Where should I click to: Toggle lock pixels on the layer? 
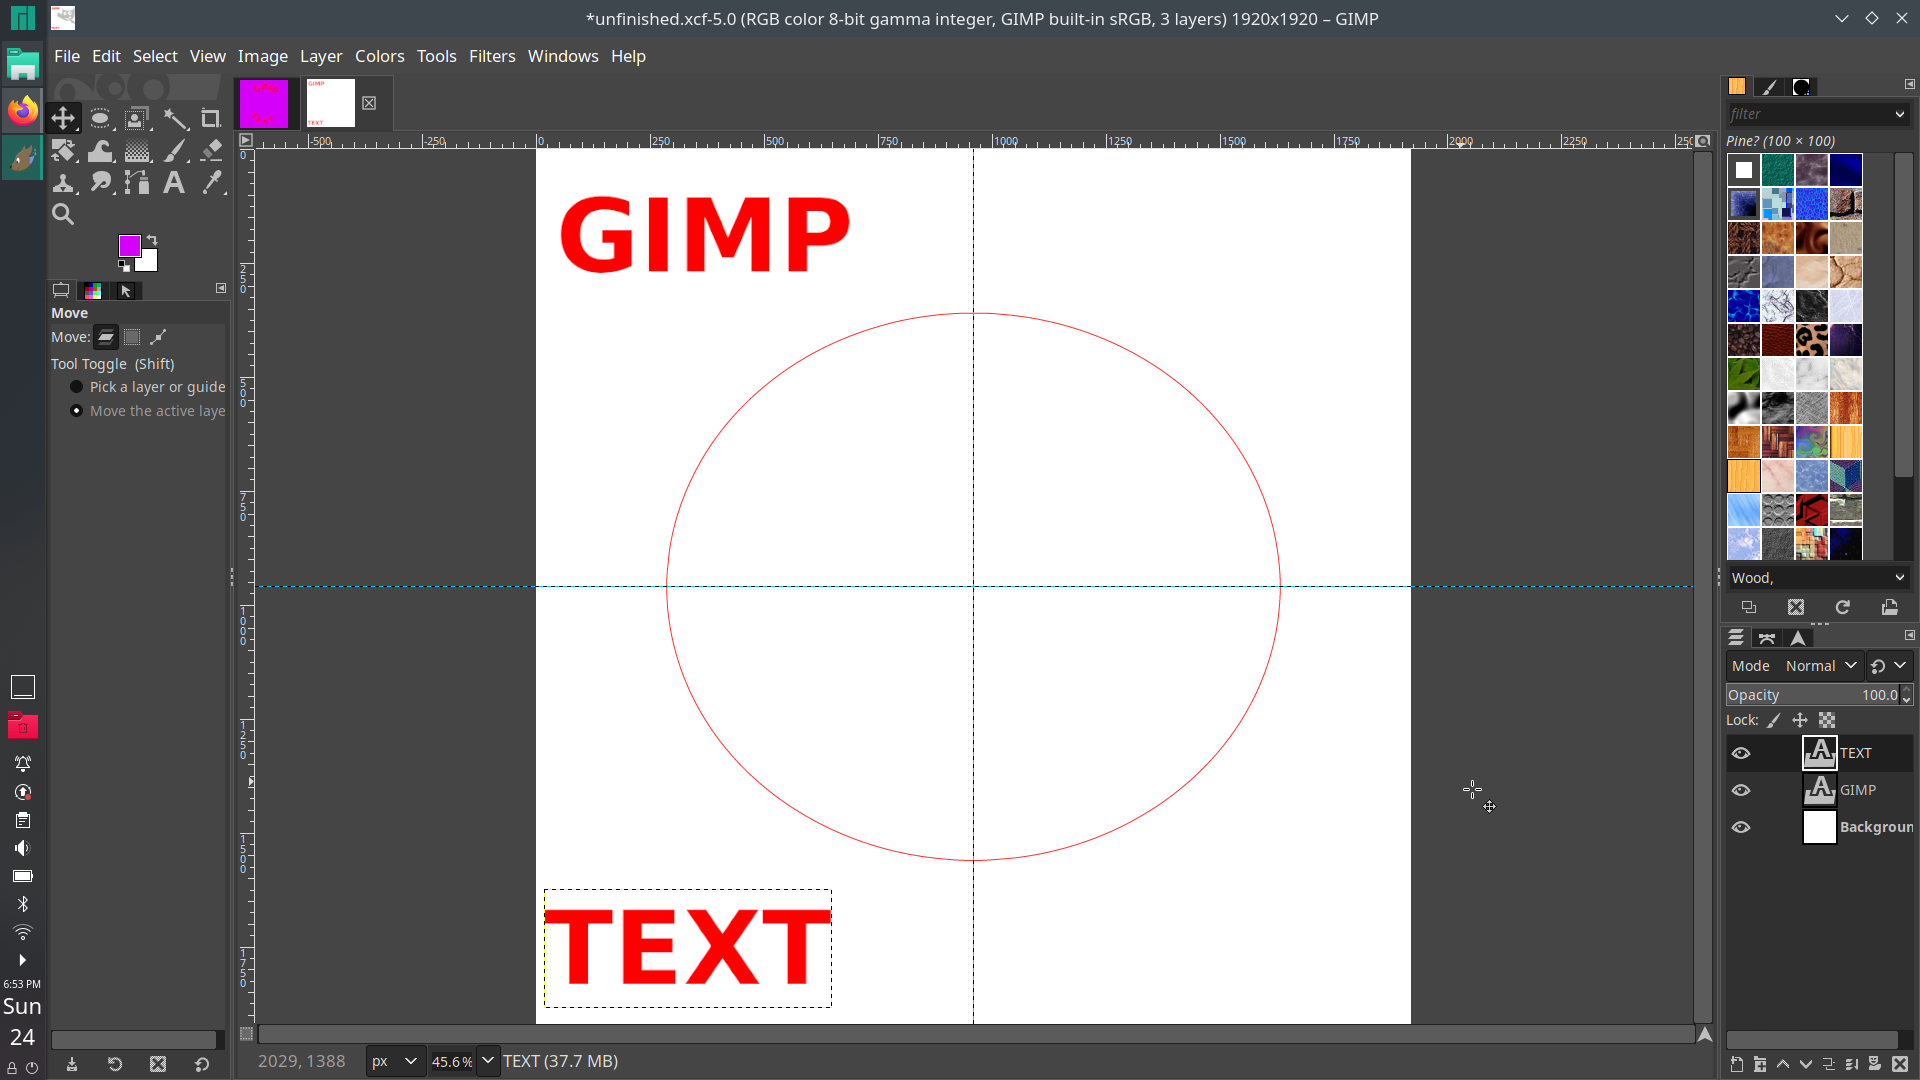[1774, 720]
